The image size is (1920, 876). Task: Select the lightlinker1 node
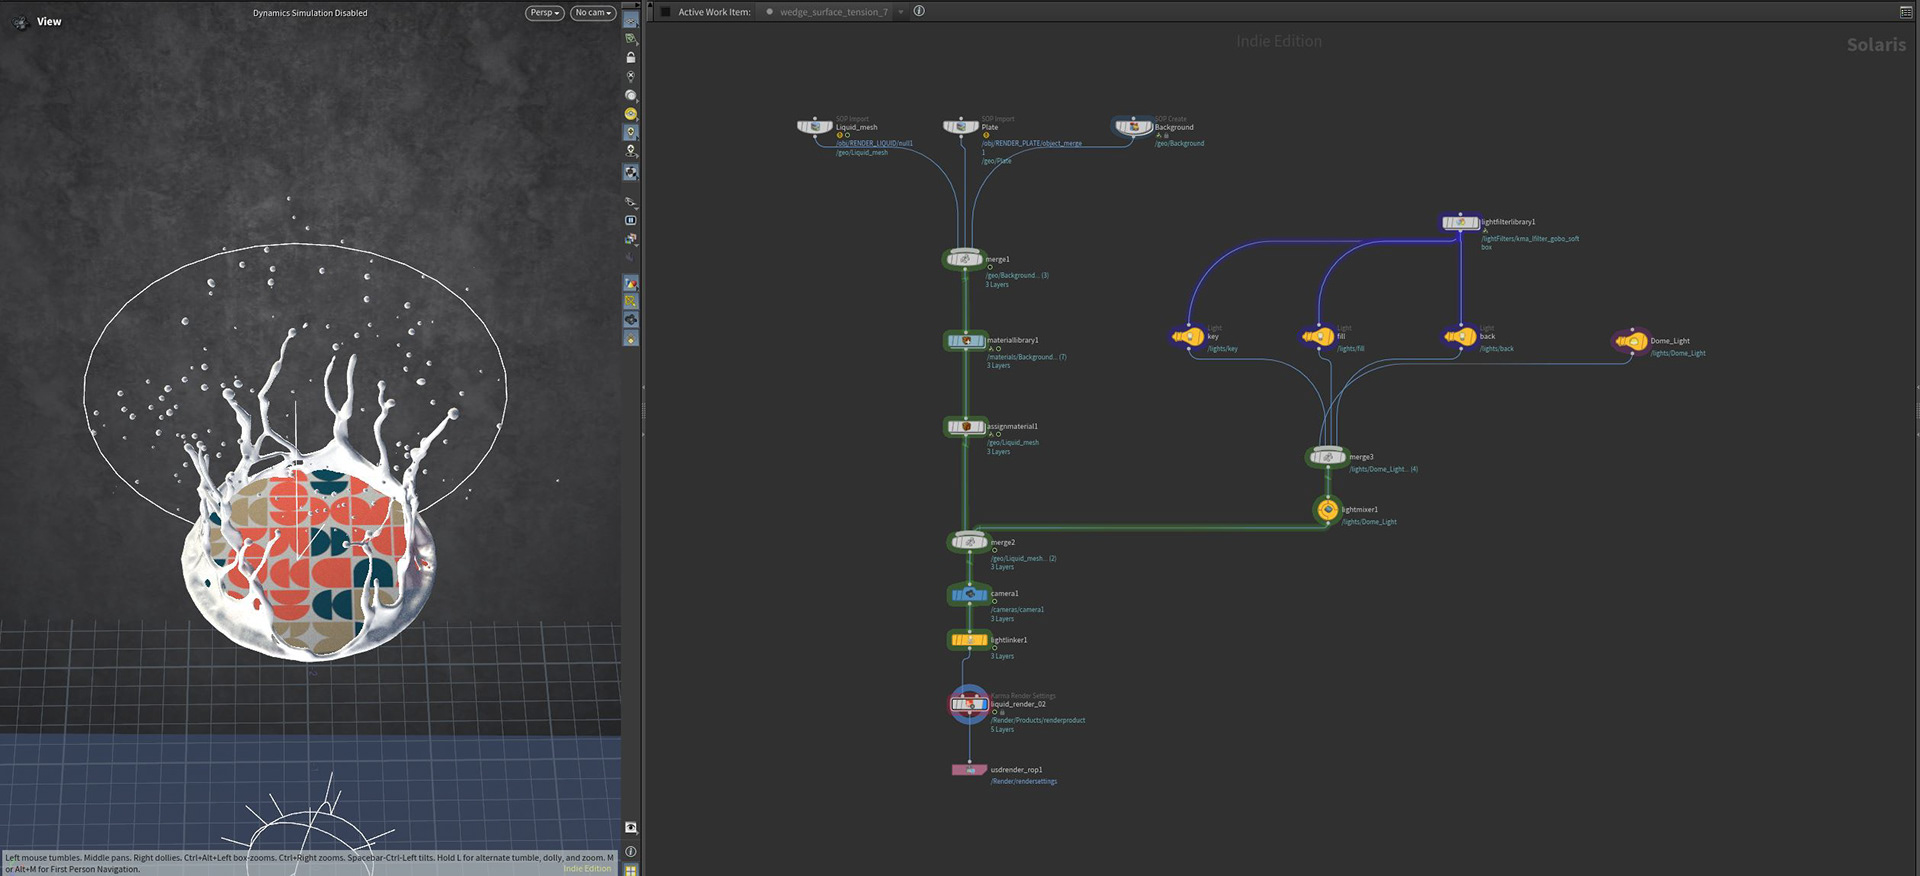tap(968, 640)
